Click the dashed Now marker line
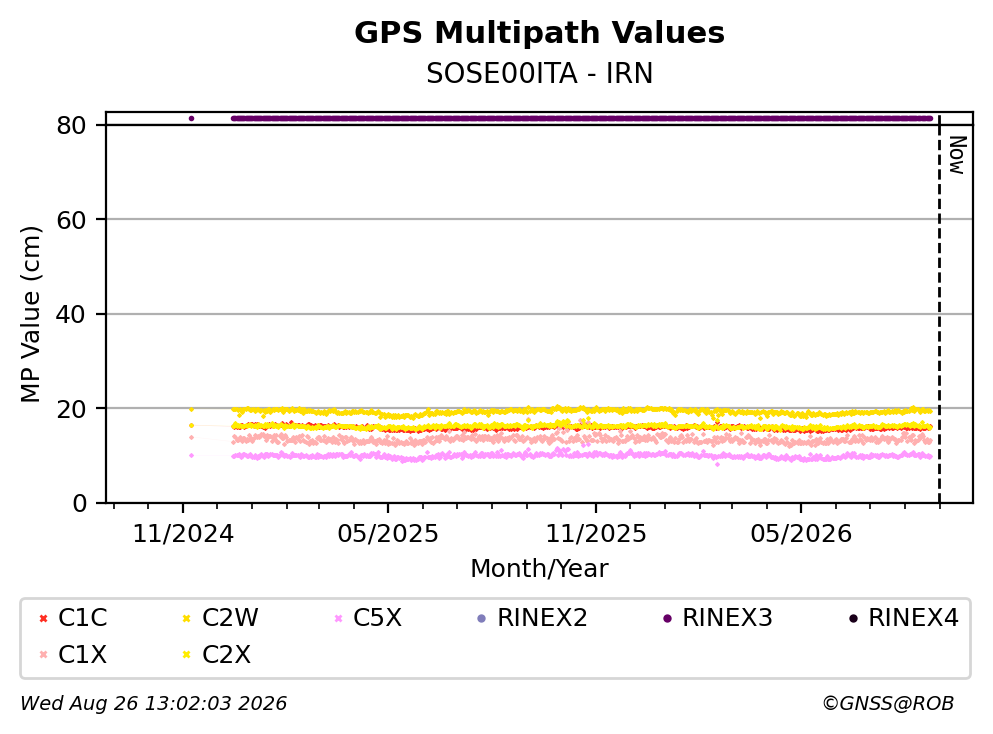 [939, 308]
